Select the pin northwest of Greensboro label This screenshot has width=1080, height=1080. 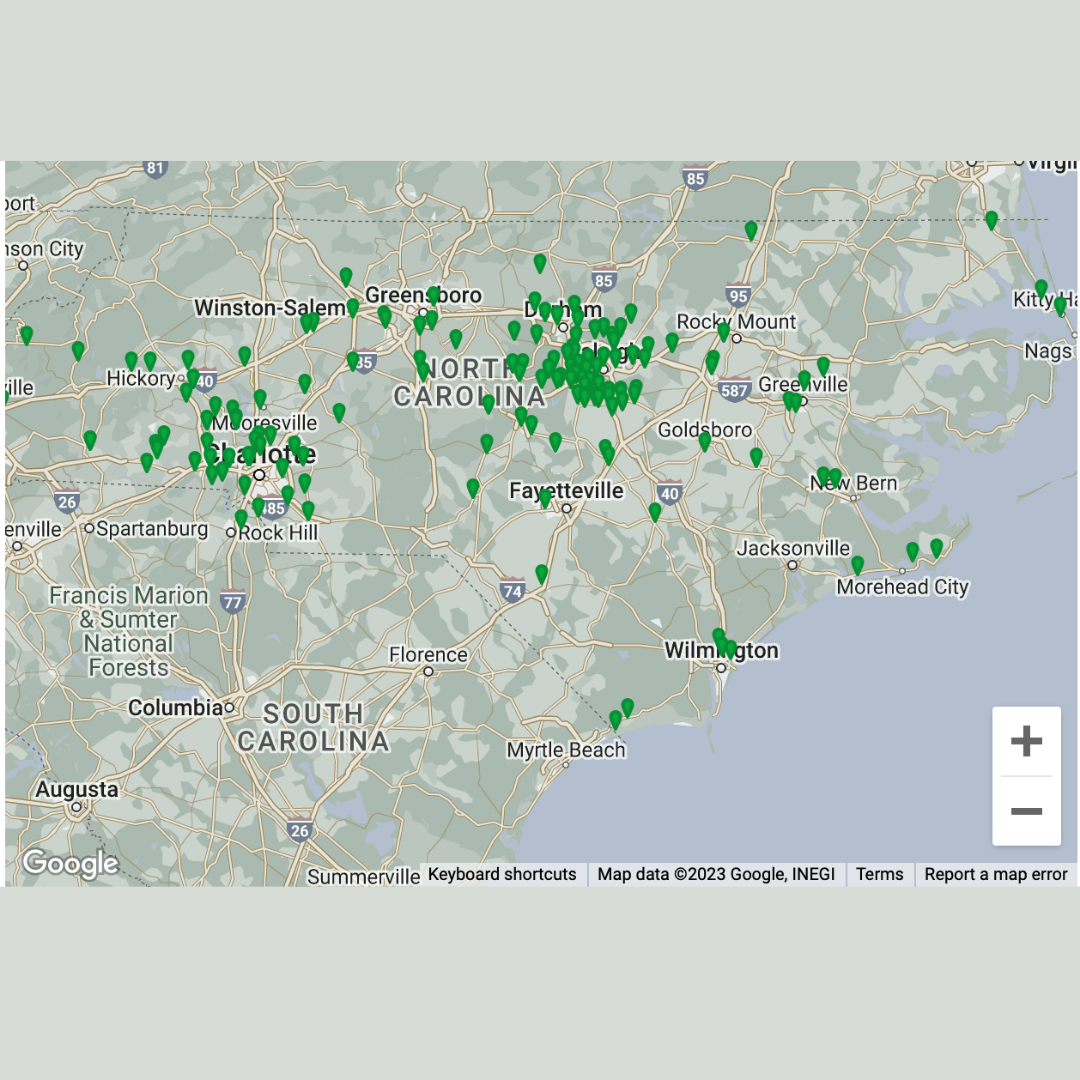click(x=346, y=276)
